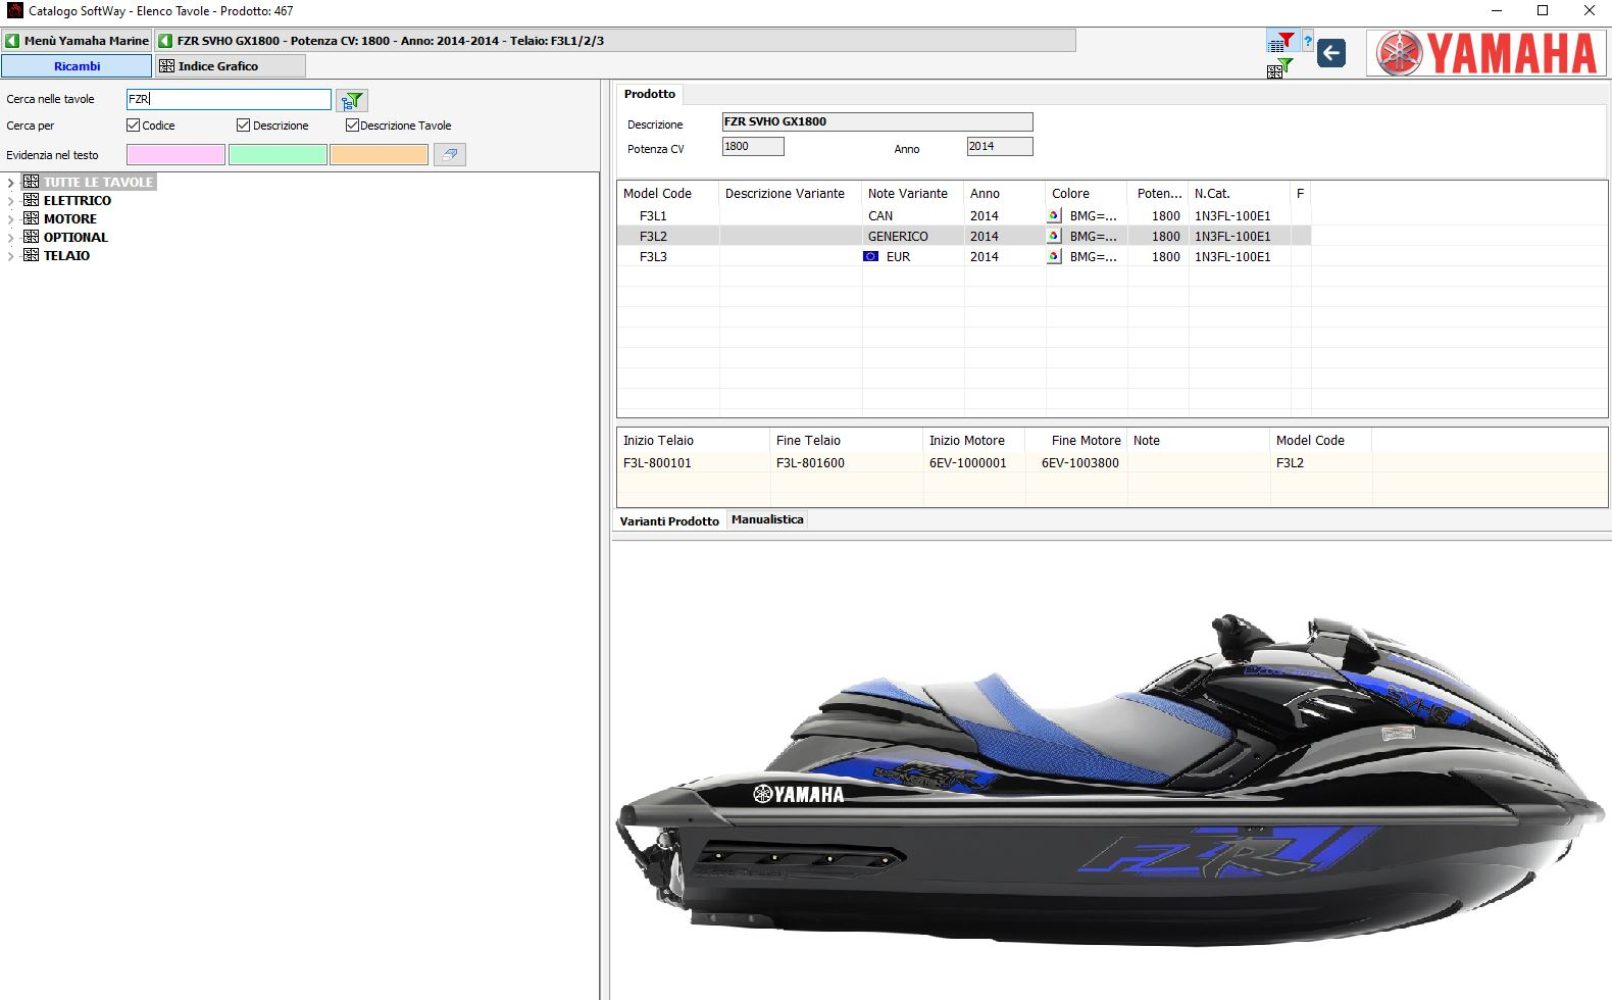Image resolution: width=1612 pixels, height=1000 pixels.
Task: Return to Menù Yamaha Marine
Action: click(x=77, y=41)
